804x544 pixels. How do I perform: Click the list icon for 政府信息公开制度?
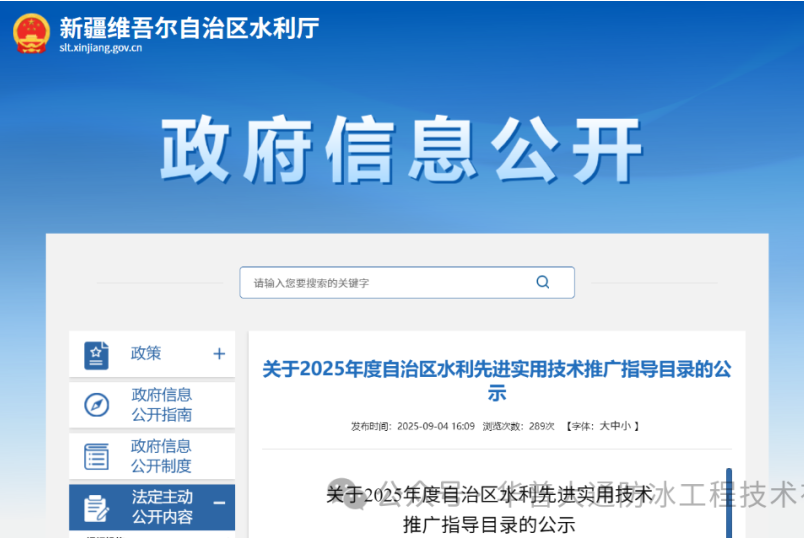click(97, 456)
